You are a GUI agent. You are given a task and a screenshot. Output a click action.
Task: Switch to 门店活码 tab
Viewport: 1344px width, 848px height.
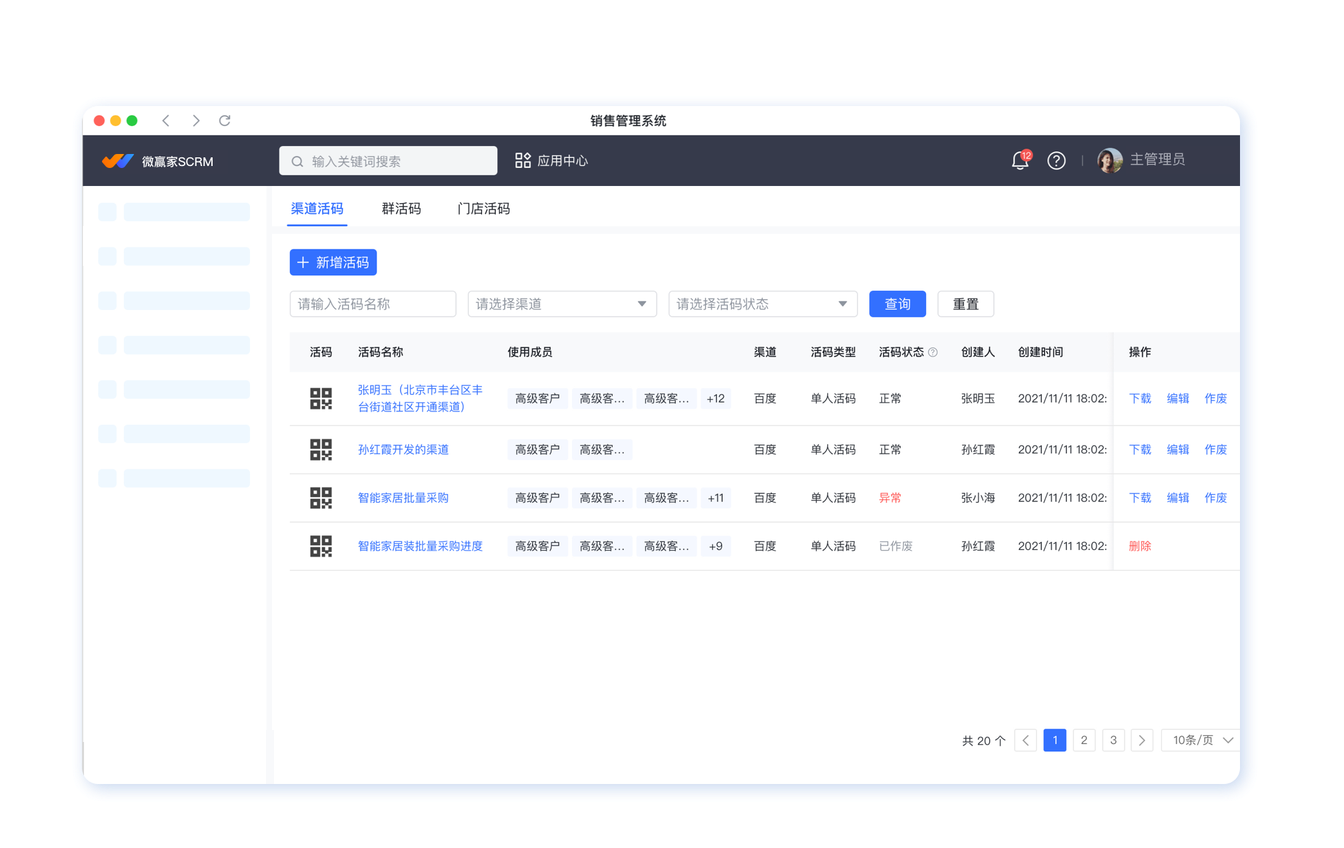click(484, 209)
